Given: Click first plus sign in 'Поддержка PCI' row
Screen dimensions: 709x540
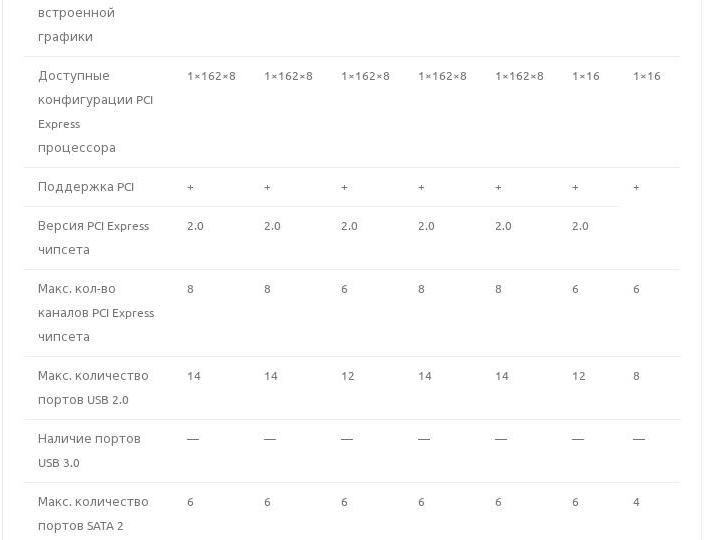Looking at the screenshot, I should click(x=190, y=187).
